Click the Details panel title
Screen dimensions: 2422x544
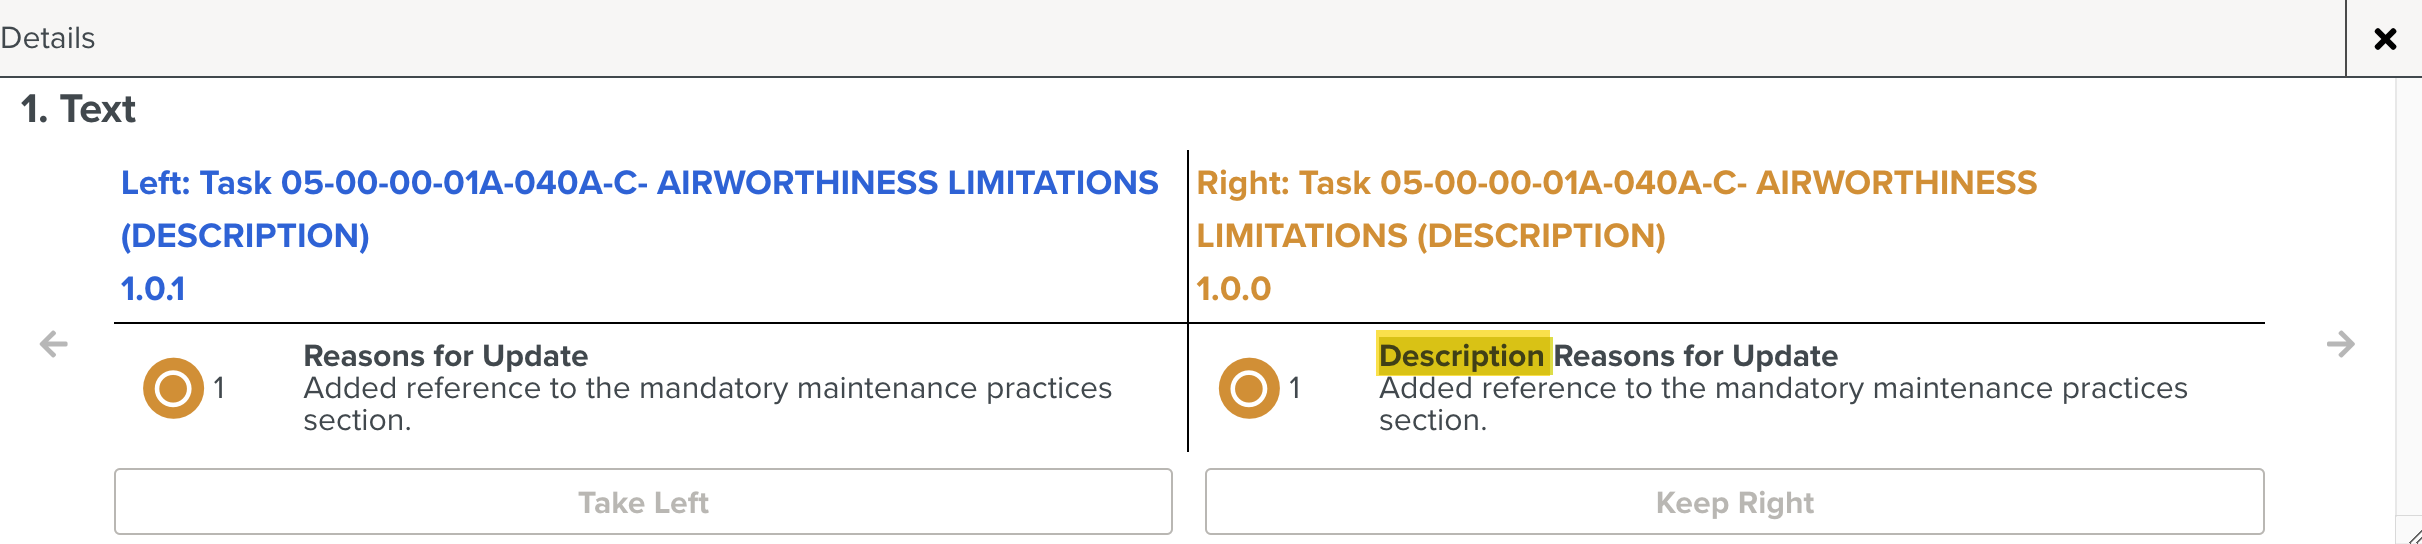[x=48, y=38]
